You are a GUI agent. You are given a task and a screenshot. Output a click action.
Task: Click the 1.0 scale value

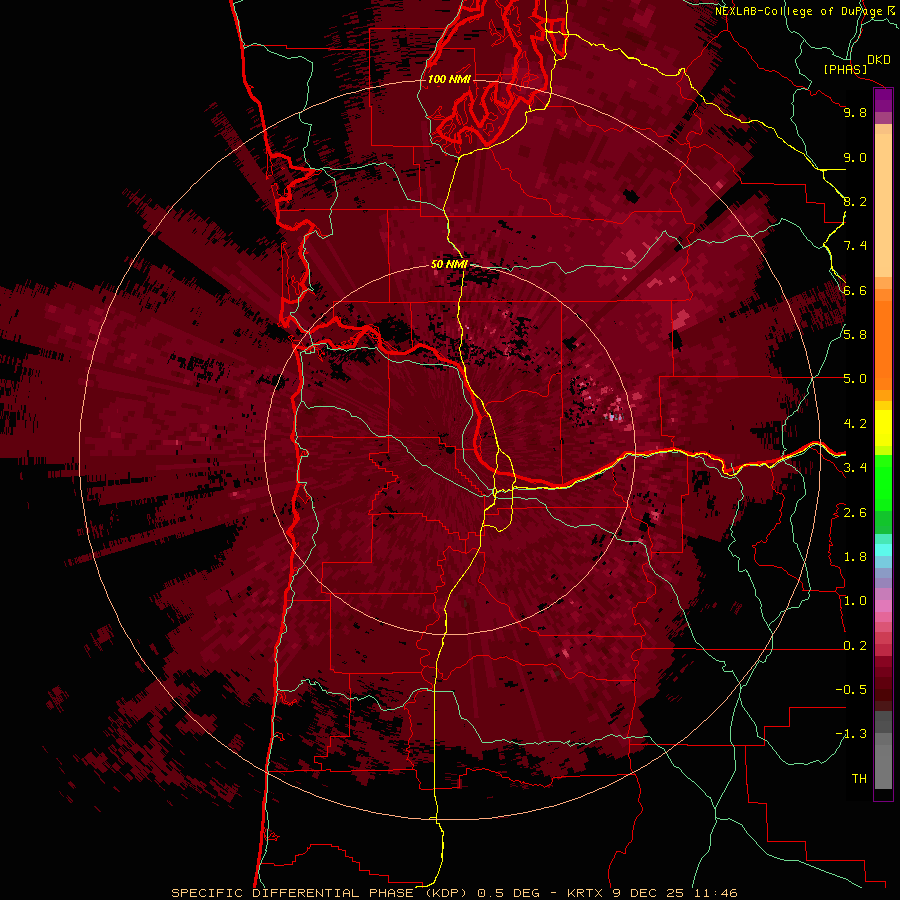coord(855,601)
